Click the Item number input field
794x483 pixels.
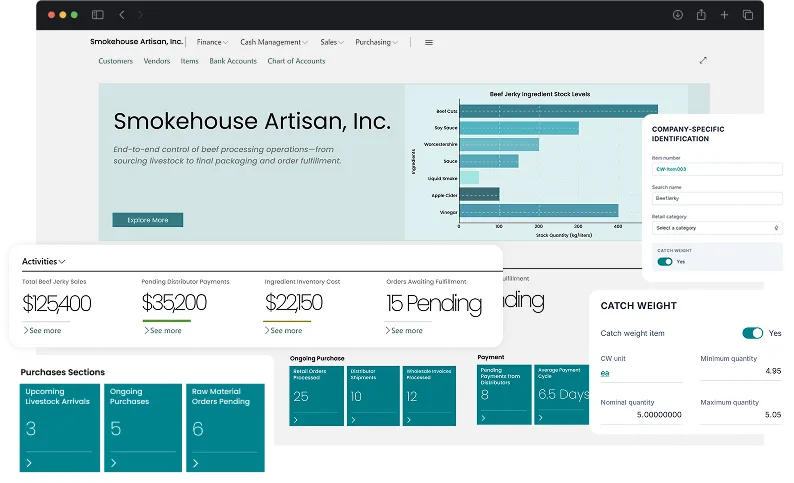tap(717, 169)
